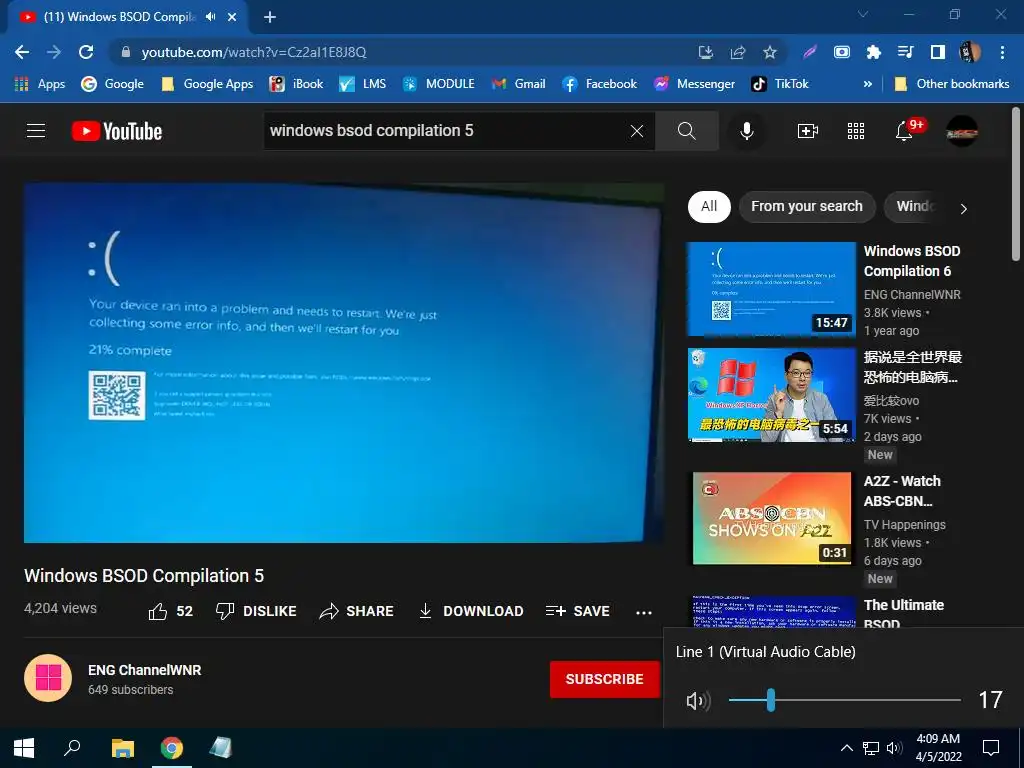The width and height of the screenshot is (1024, 768).
Task: Save video to a playlist
Action: [x=577, y=611]
